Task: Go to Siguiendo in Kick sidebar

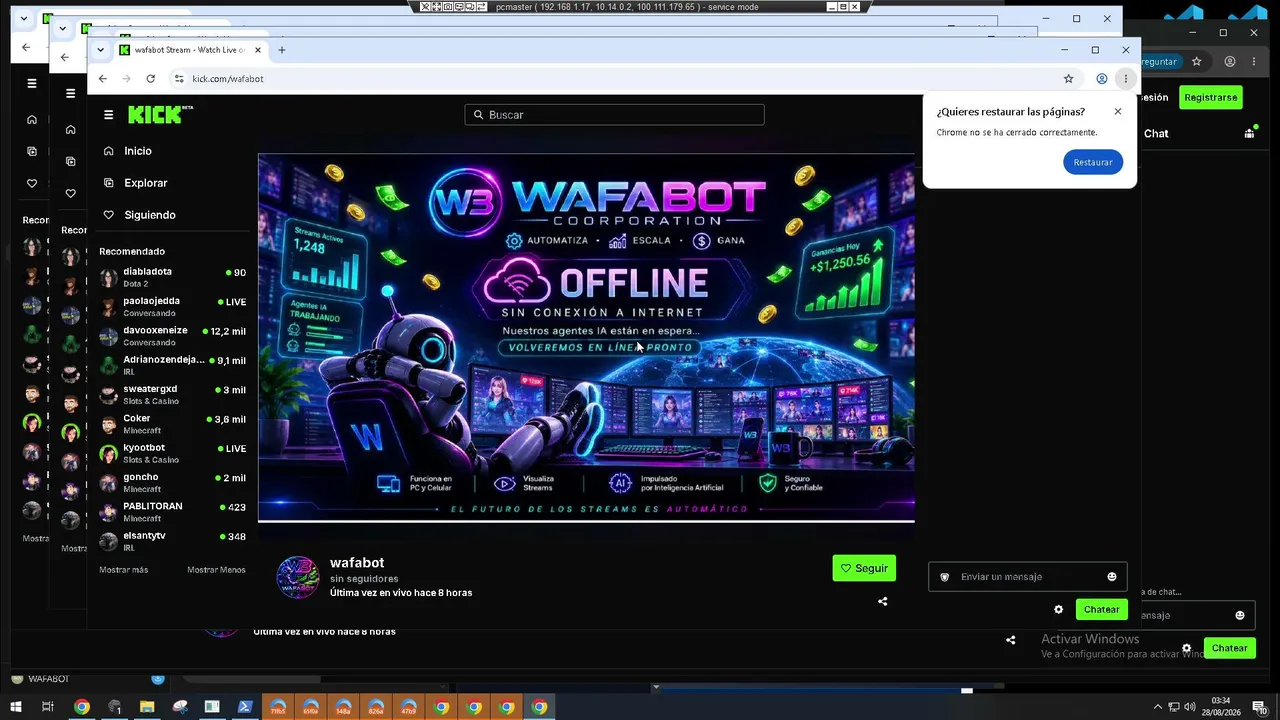Action: [x=150, y=215]
